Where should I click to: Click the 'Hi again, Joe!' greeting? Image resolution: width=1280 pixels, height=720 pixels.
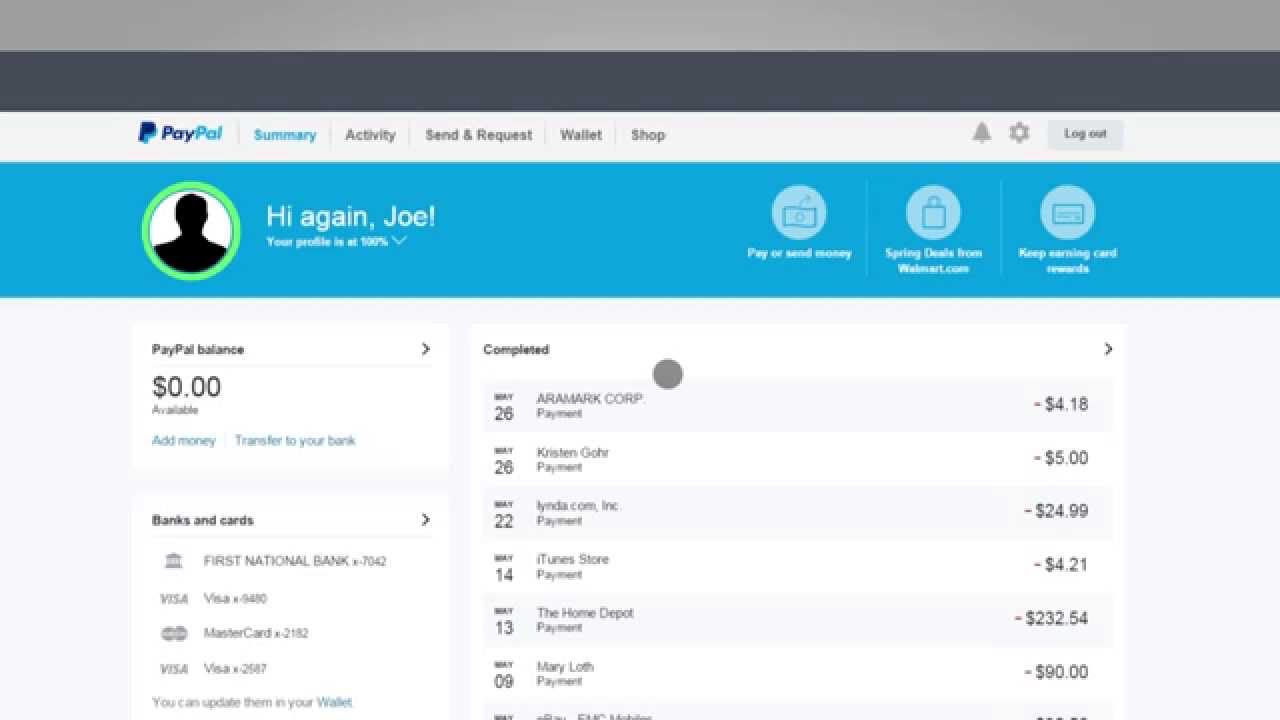point(351,217)
